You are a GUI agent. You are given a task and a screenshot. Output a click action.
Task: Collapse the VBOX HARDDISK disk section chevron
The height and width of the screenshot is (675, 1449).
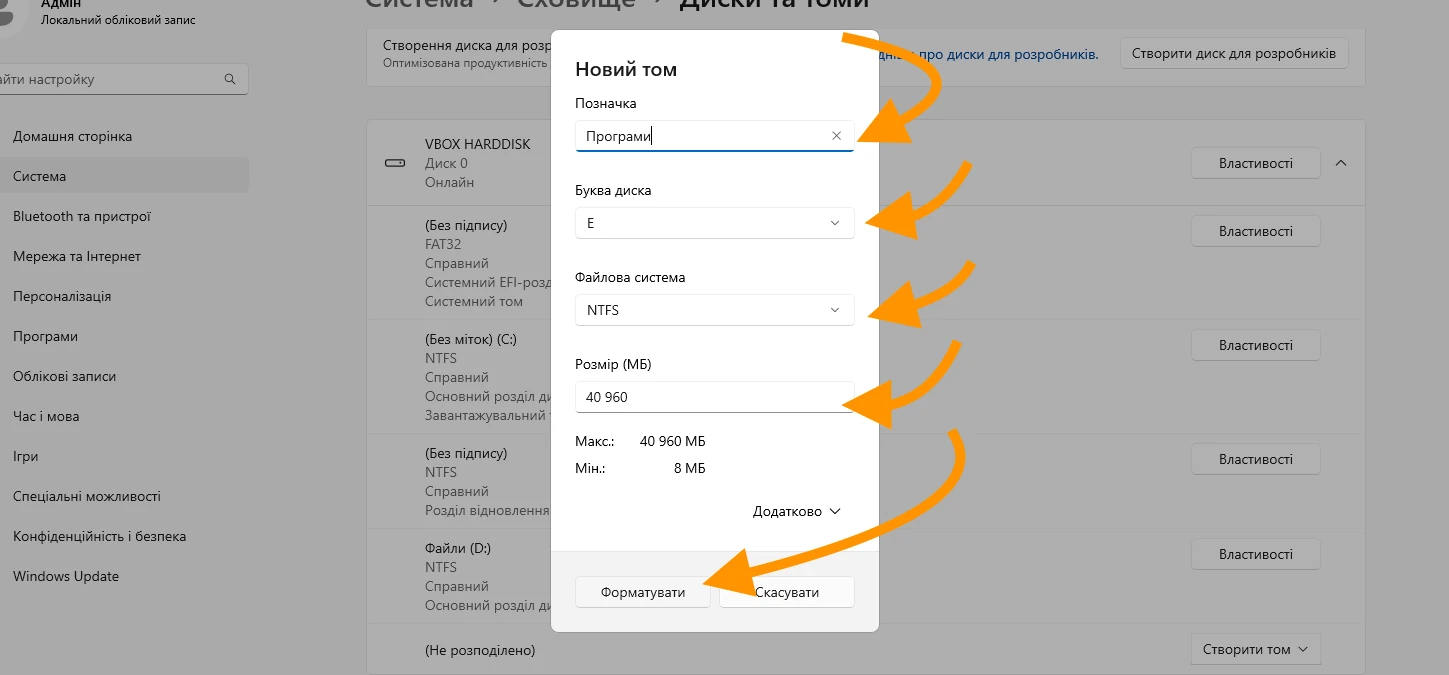[x=1342, y=163]
